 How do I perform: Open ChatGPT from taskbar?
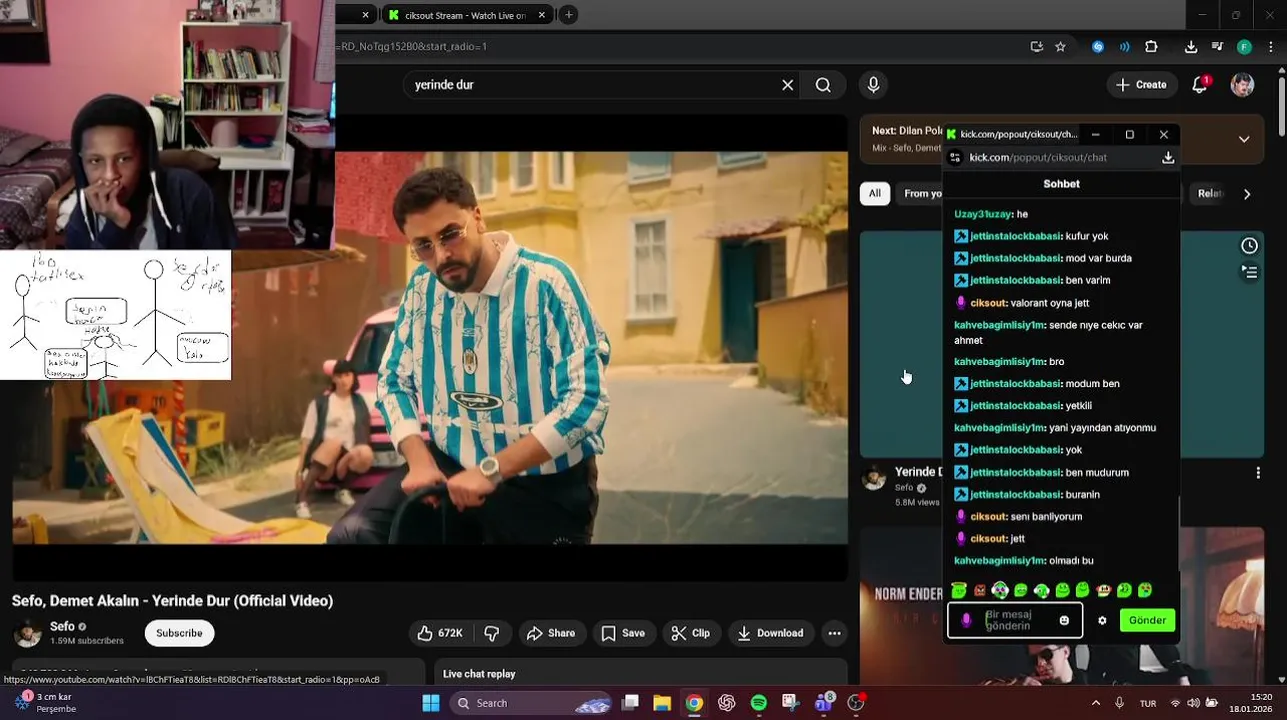[x=726, y=703]
